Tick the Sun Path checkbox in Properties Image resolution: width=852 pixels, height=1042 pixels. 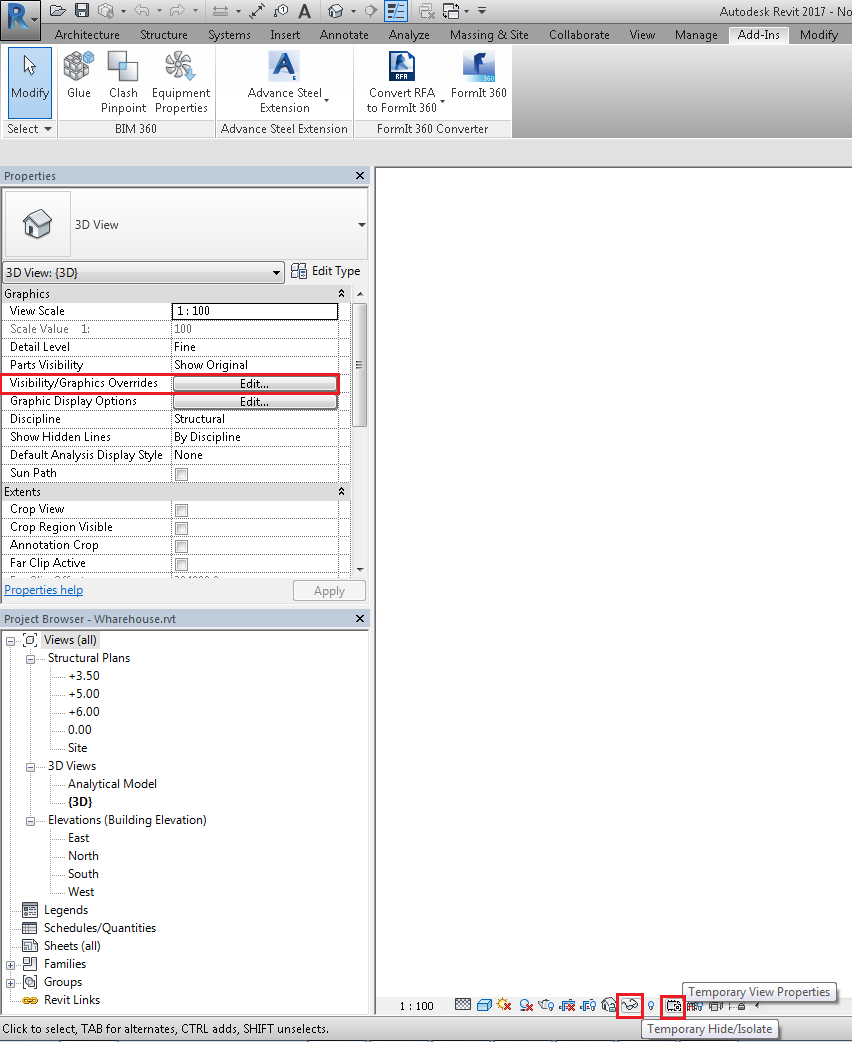[181, 474]
